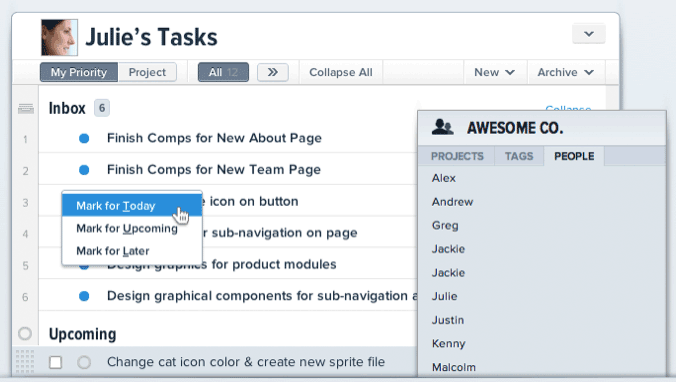
Task: Switch to the Tags tab
Action: click(519, 156)
